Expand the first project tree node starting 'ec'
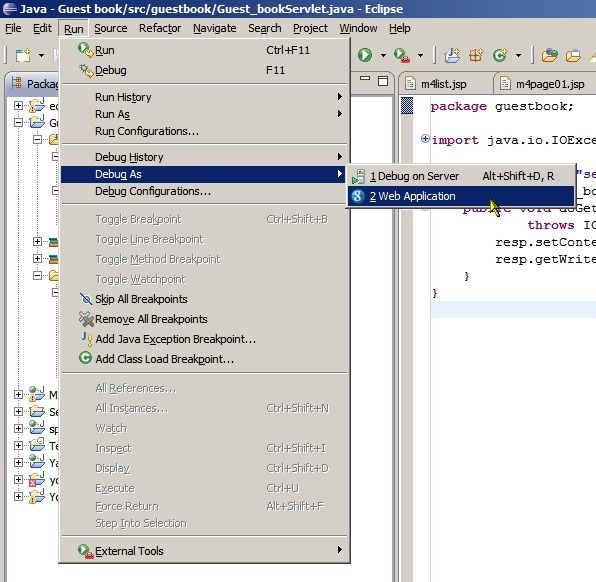 [x=18, y=105]
